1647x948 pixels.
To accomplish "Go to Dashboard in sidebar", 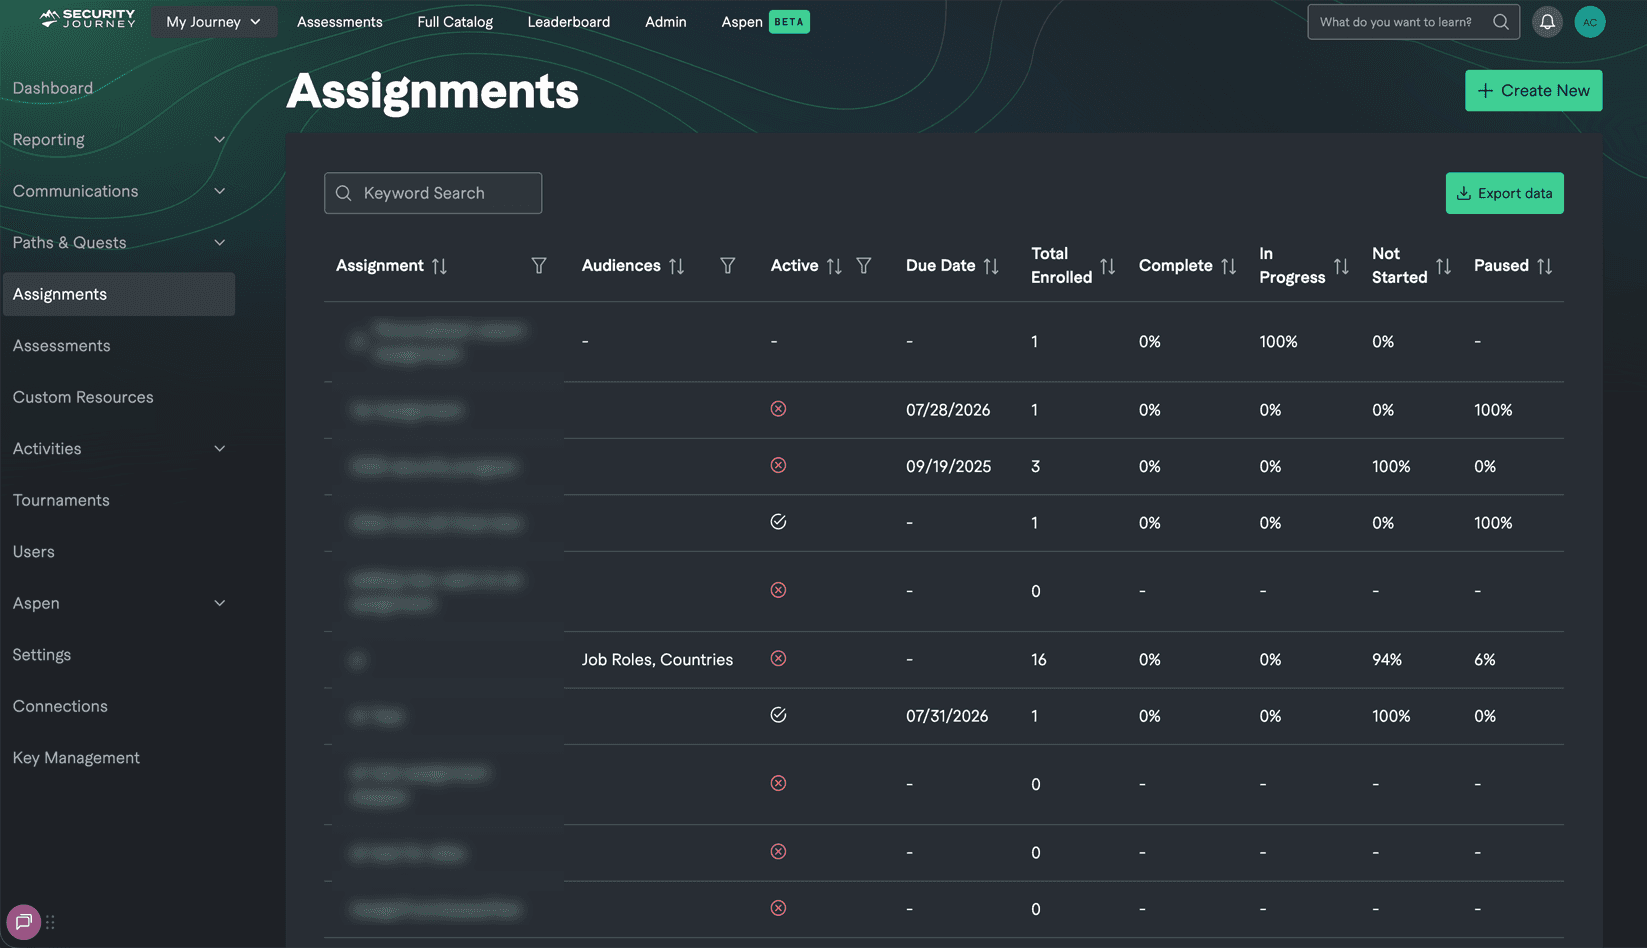I will point(53,88).
